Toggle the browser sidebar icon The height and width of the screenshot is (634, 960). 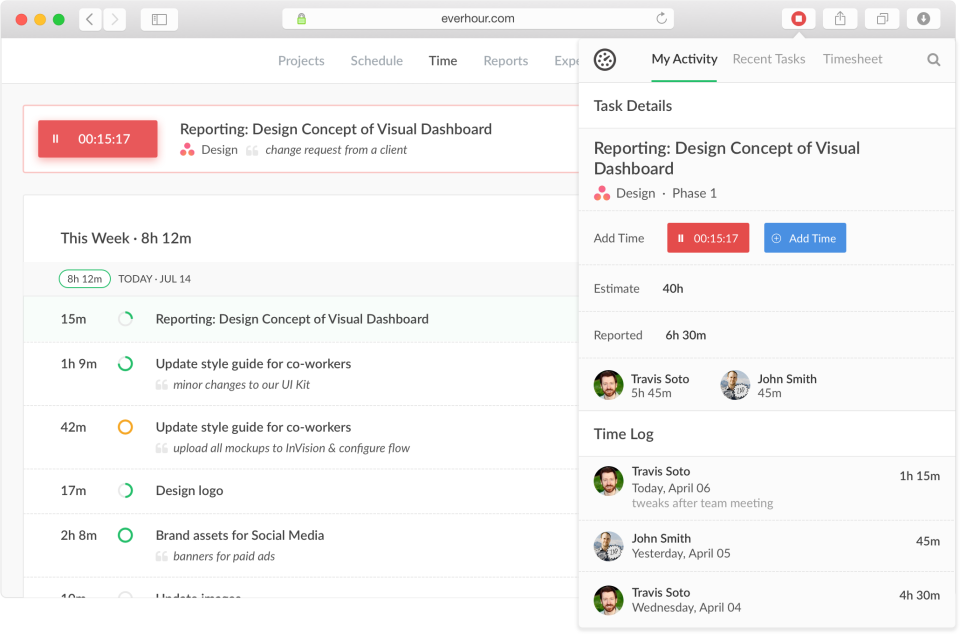(159, 19)
